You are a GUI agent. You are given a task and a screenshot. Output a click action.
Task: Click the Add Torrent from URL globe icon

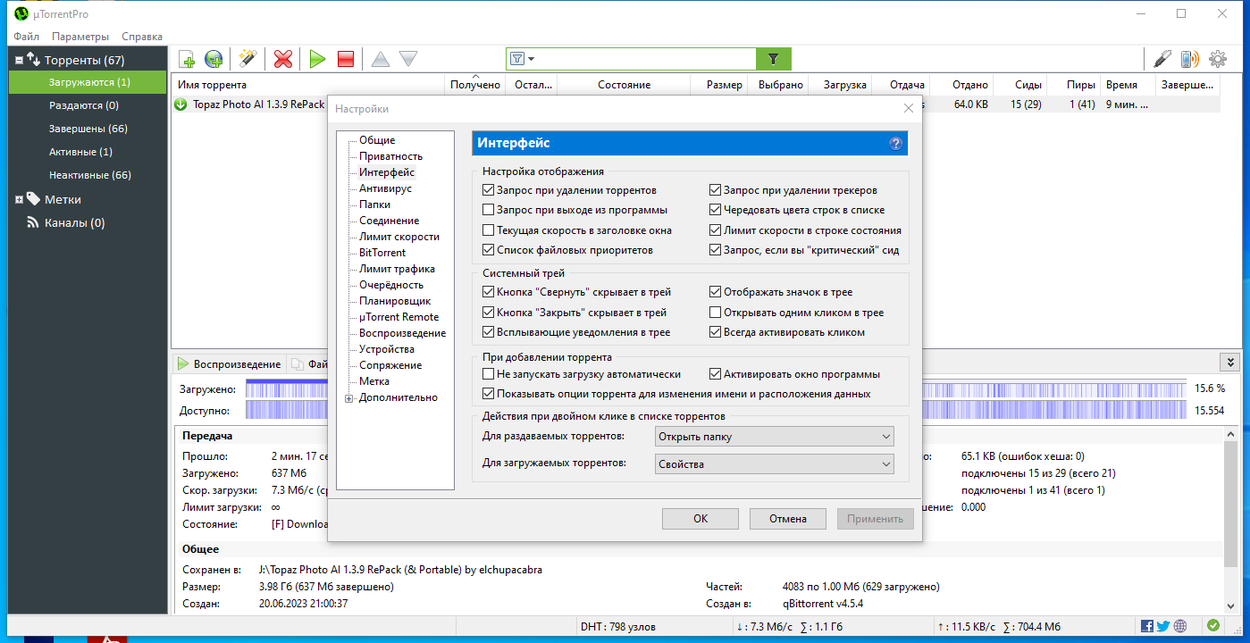point(213,59)
